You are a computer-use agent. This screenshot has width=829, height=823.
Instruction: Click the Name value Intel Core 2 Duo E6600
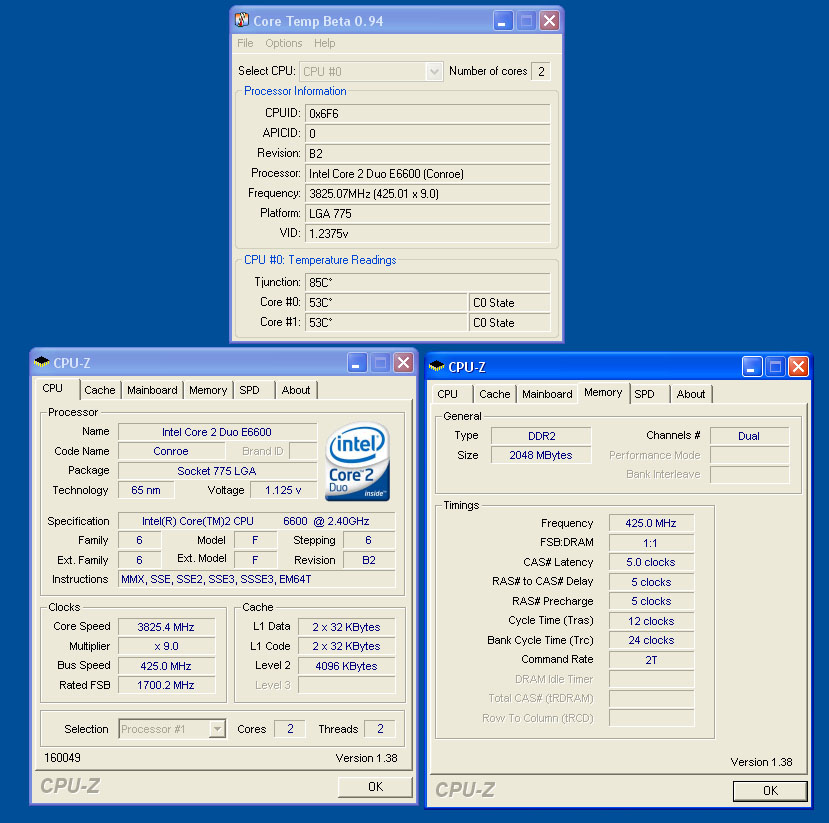[217, 432]
